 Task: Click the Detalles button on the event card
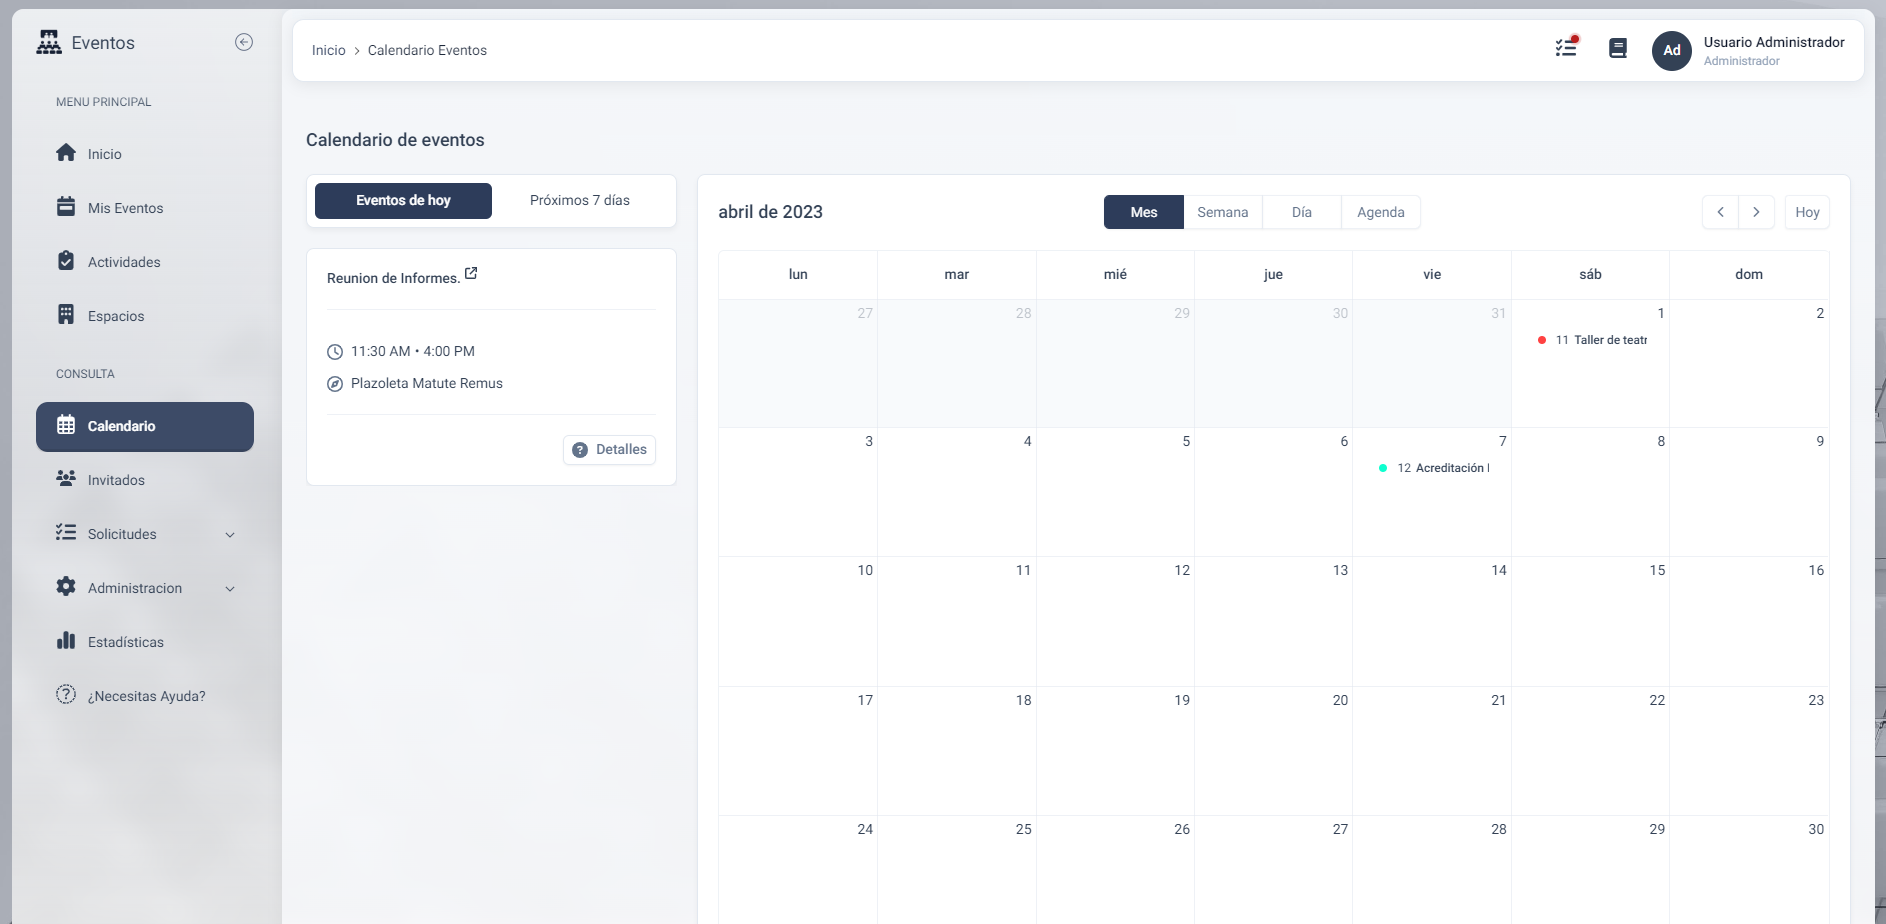[x=609, y=449]
